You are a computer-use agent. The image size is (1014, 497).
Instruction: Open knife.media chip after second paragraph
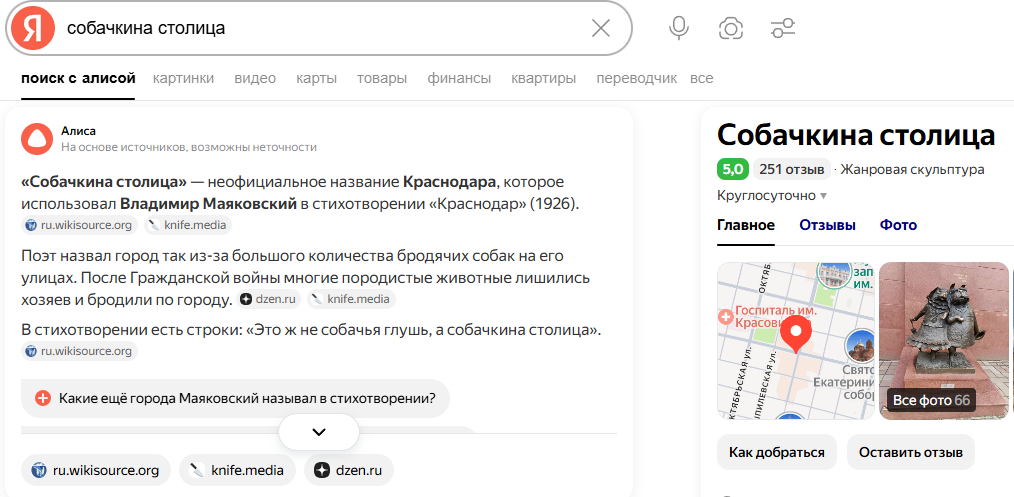point(351,299)
